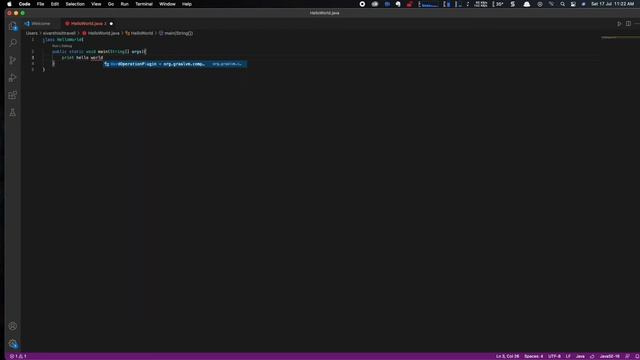Click the screen recording indicator in menu bar
640x360 pixels.
(x=362, y=4)
